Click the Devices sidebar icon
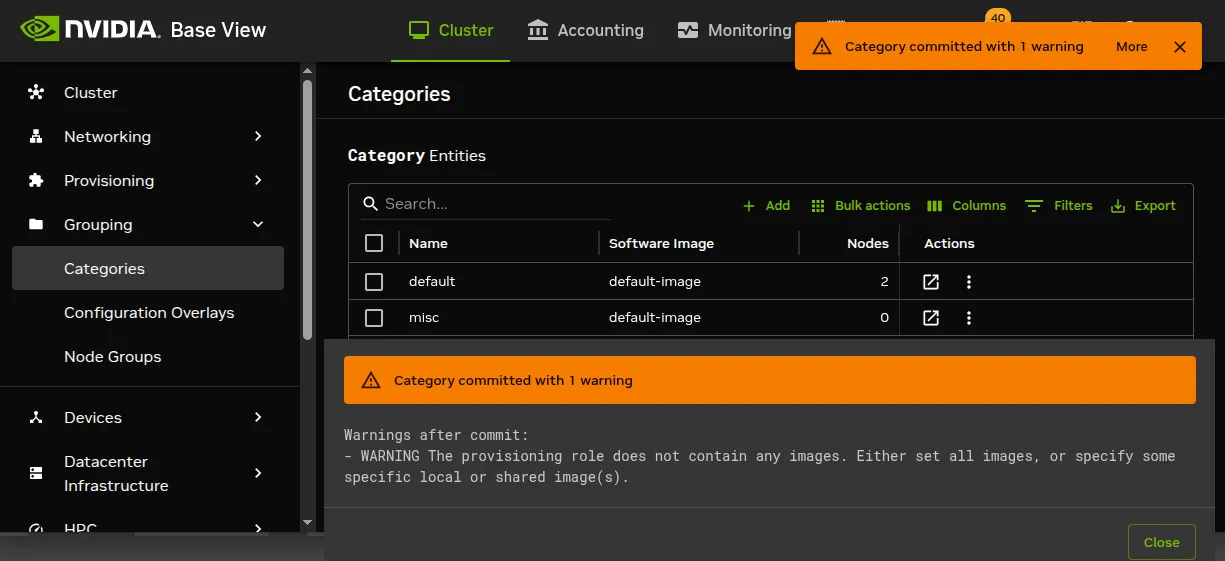Image resolution: width=1225 pixels, height=561 pixels. [x=36, y=417]
